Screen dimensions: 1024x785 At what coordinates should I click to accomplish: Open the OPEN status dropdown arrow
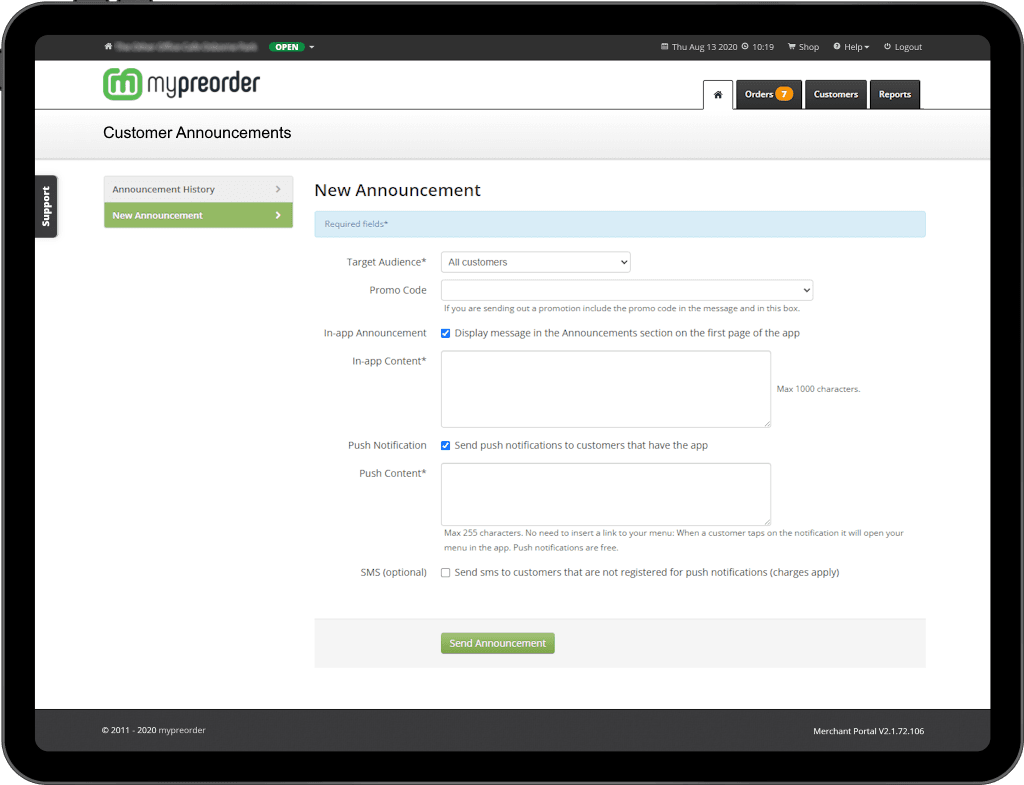tap(312, 46)
